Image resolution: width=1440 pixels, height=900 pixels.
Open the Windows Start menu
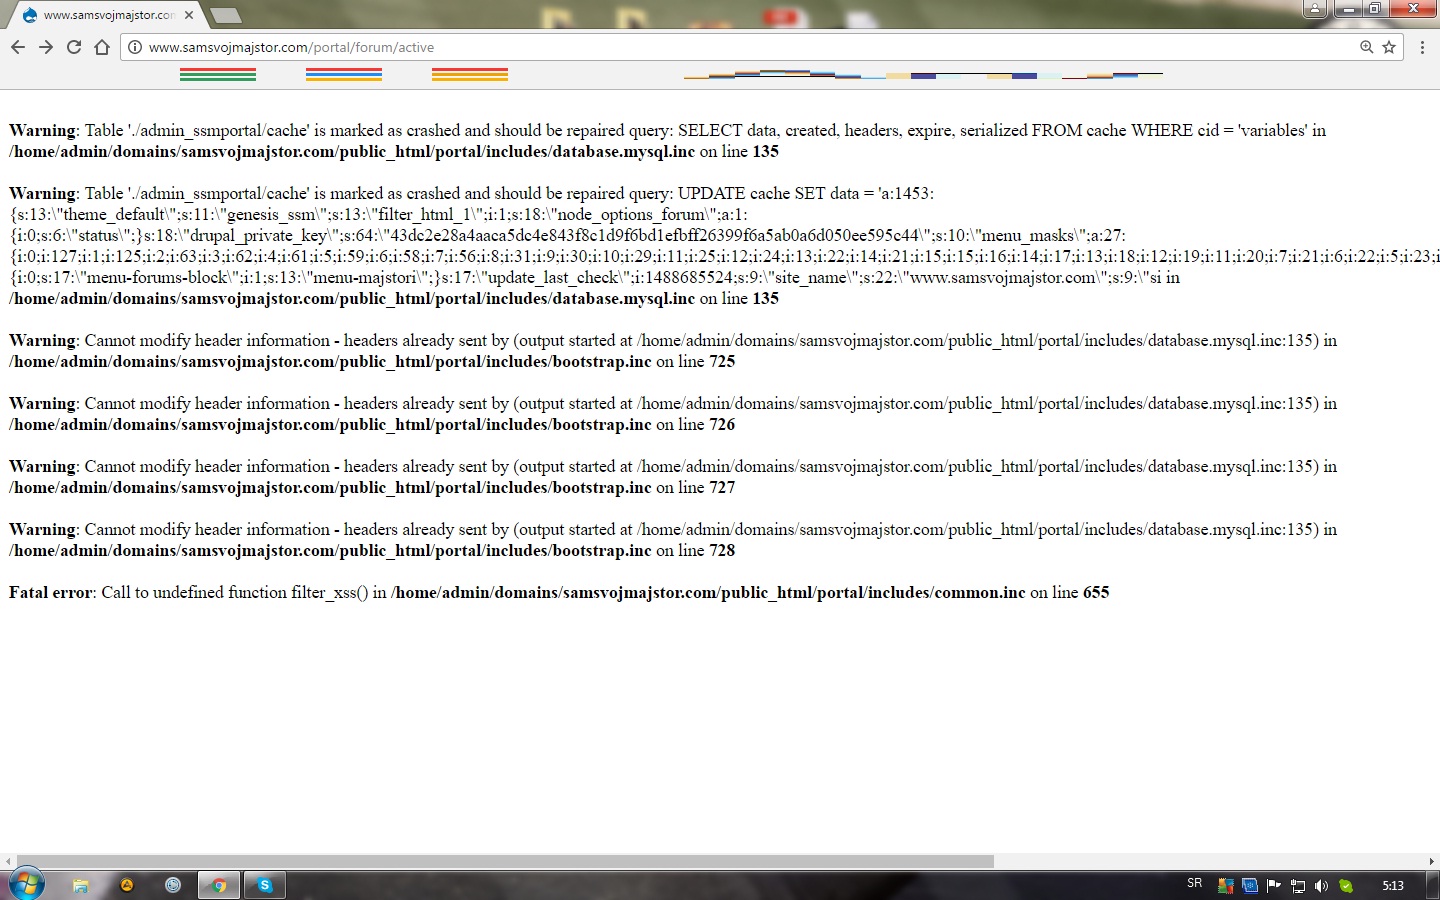coord(26,885)
